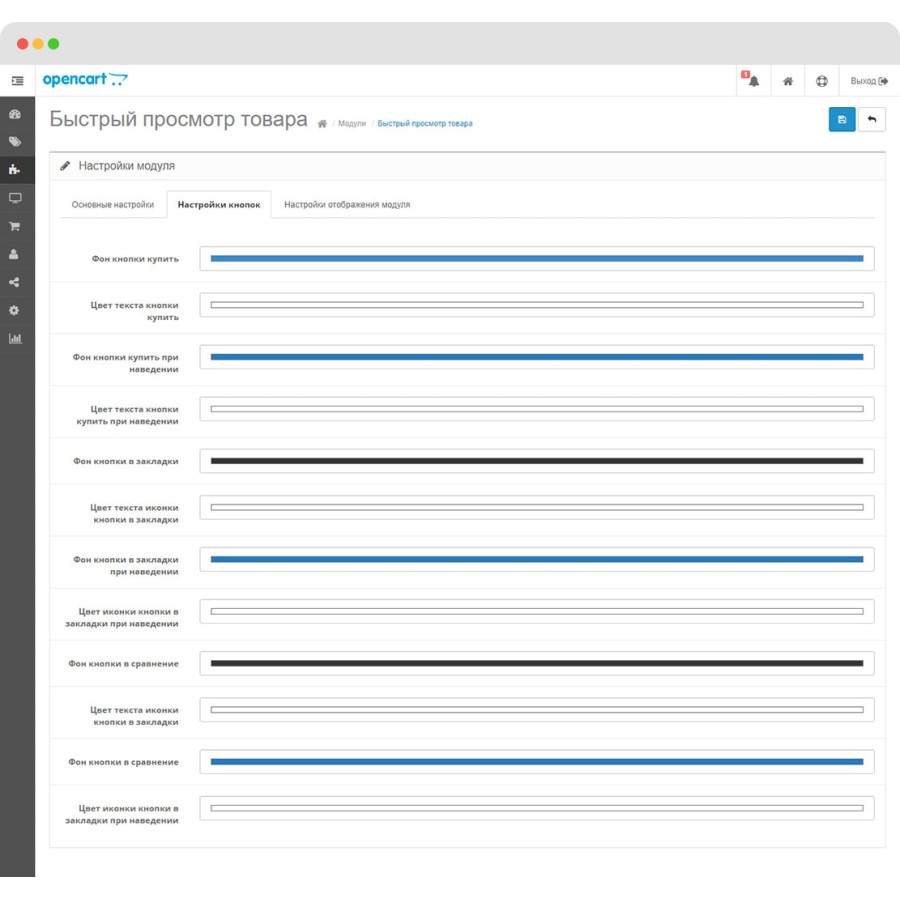900x900 pixels.
Task: Switch to Настройки отображения модуля tab
Action: (347, 204)
